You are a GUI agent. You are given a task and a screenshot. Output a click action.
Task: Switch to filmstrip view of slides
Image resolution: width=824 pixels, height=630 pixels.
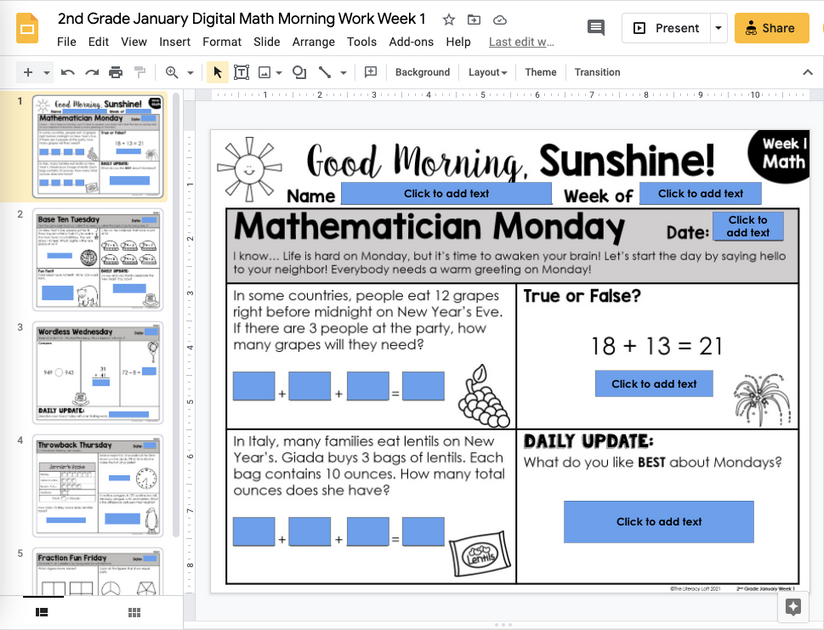pos(41,612)
